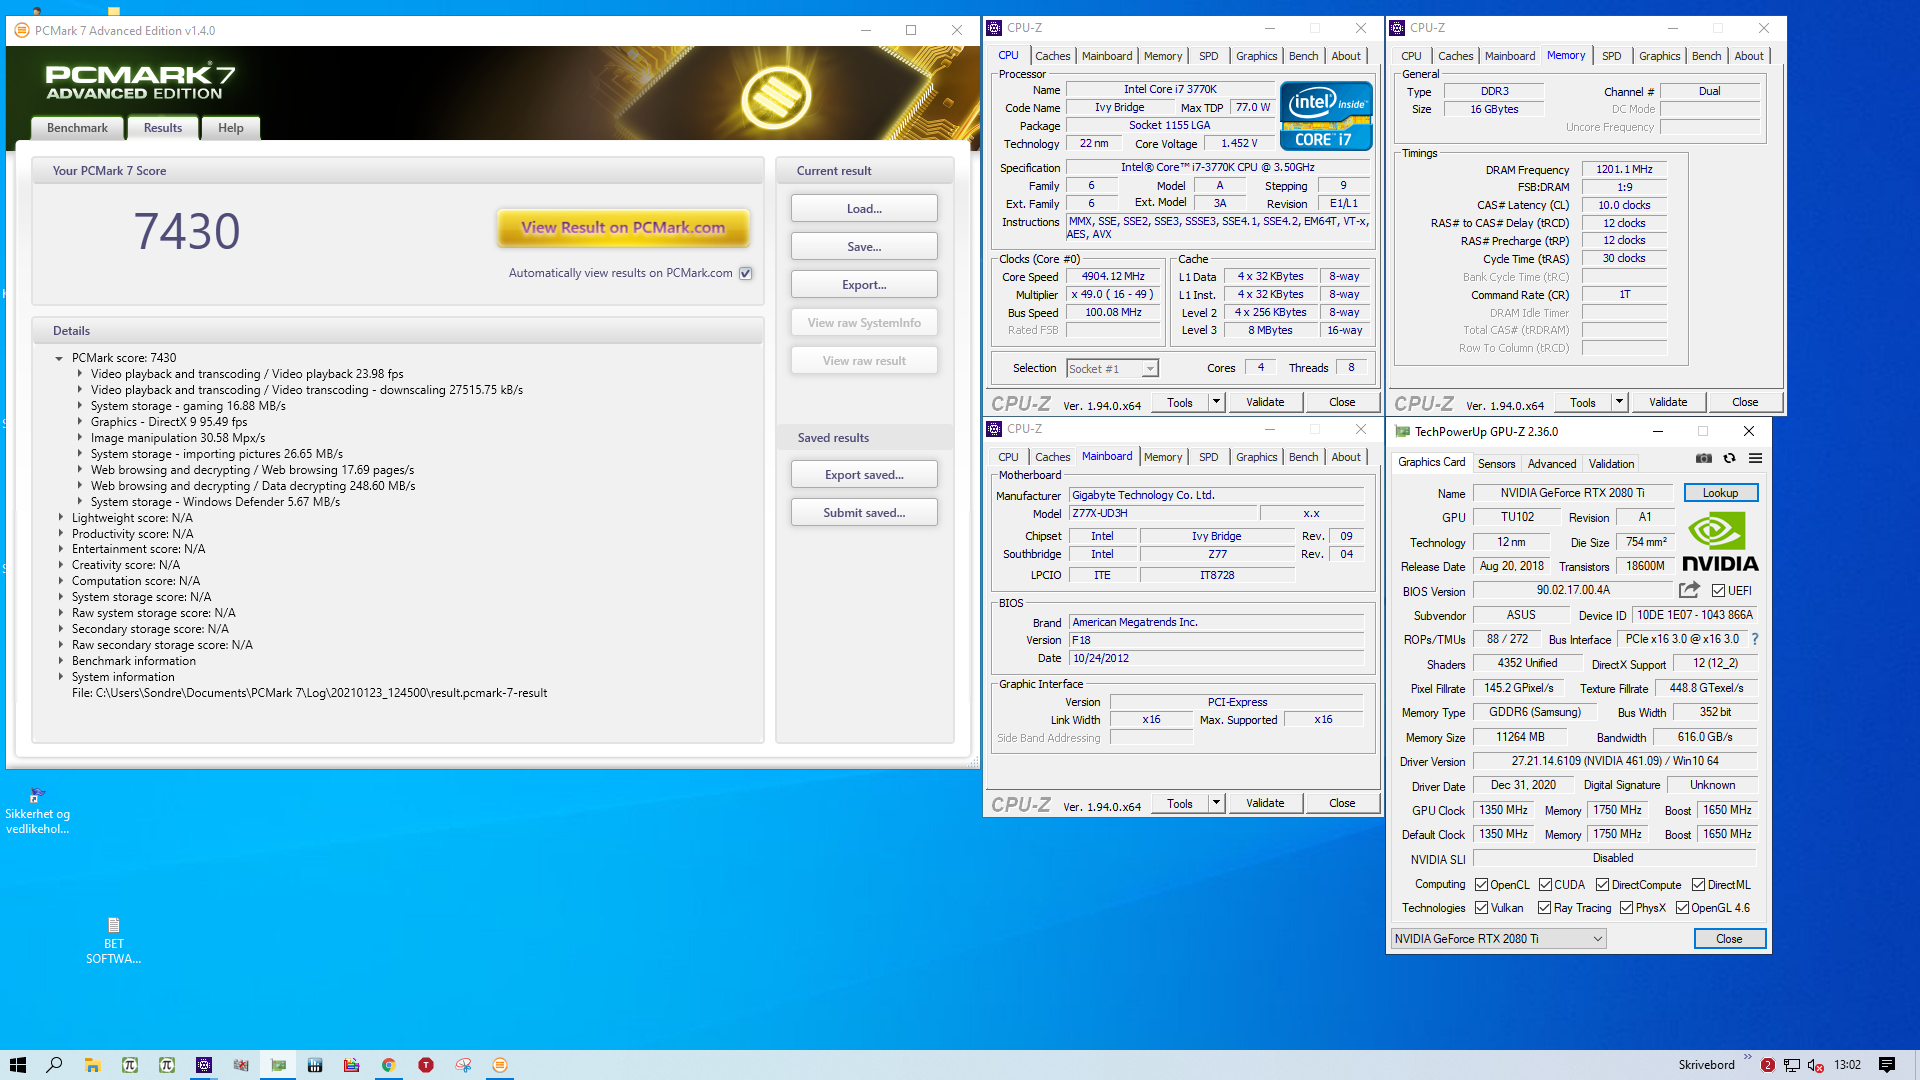Click the Skrivebord toolbar label in the taskbar
The height and width of the screenshot is (1080, 1920).
[1706, 1065]
